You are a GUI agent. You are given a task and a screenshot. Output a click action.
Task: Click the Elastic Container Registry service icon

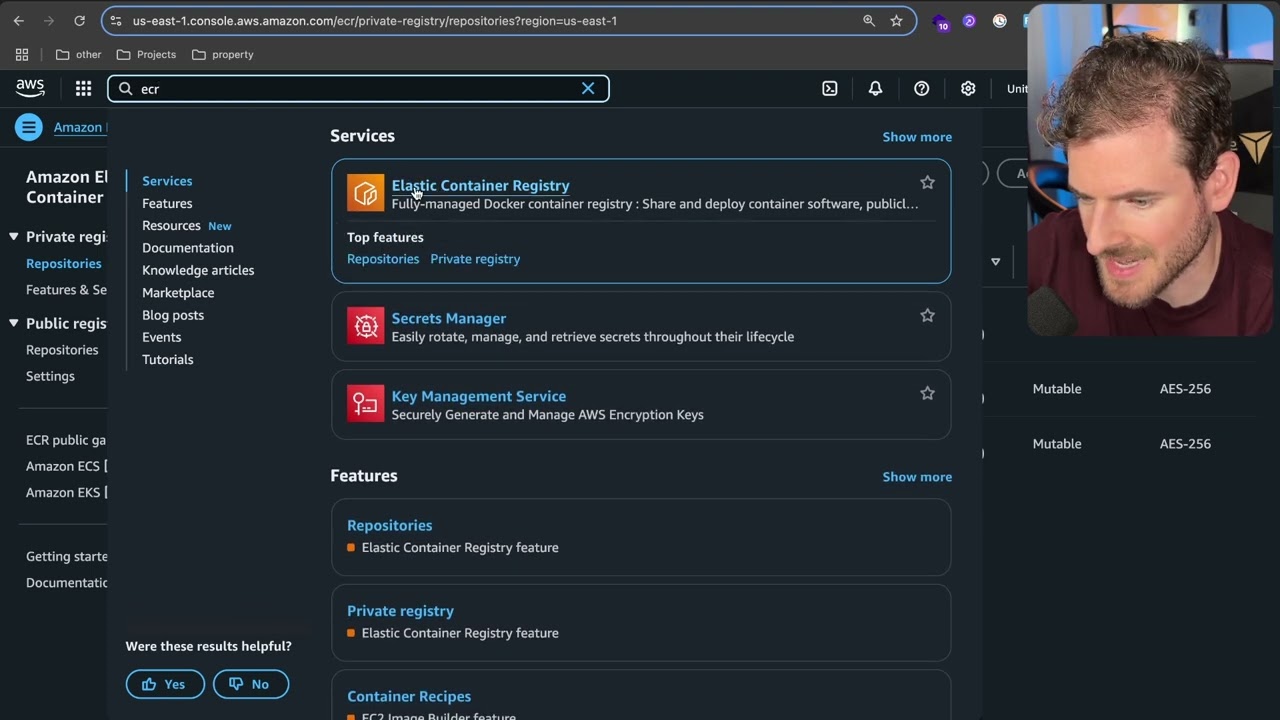click(365, 193)
